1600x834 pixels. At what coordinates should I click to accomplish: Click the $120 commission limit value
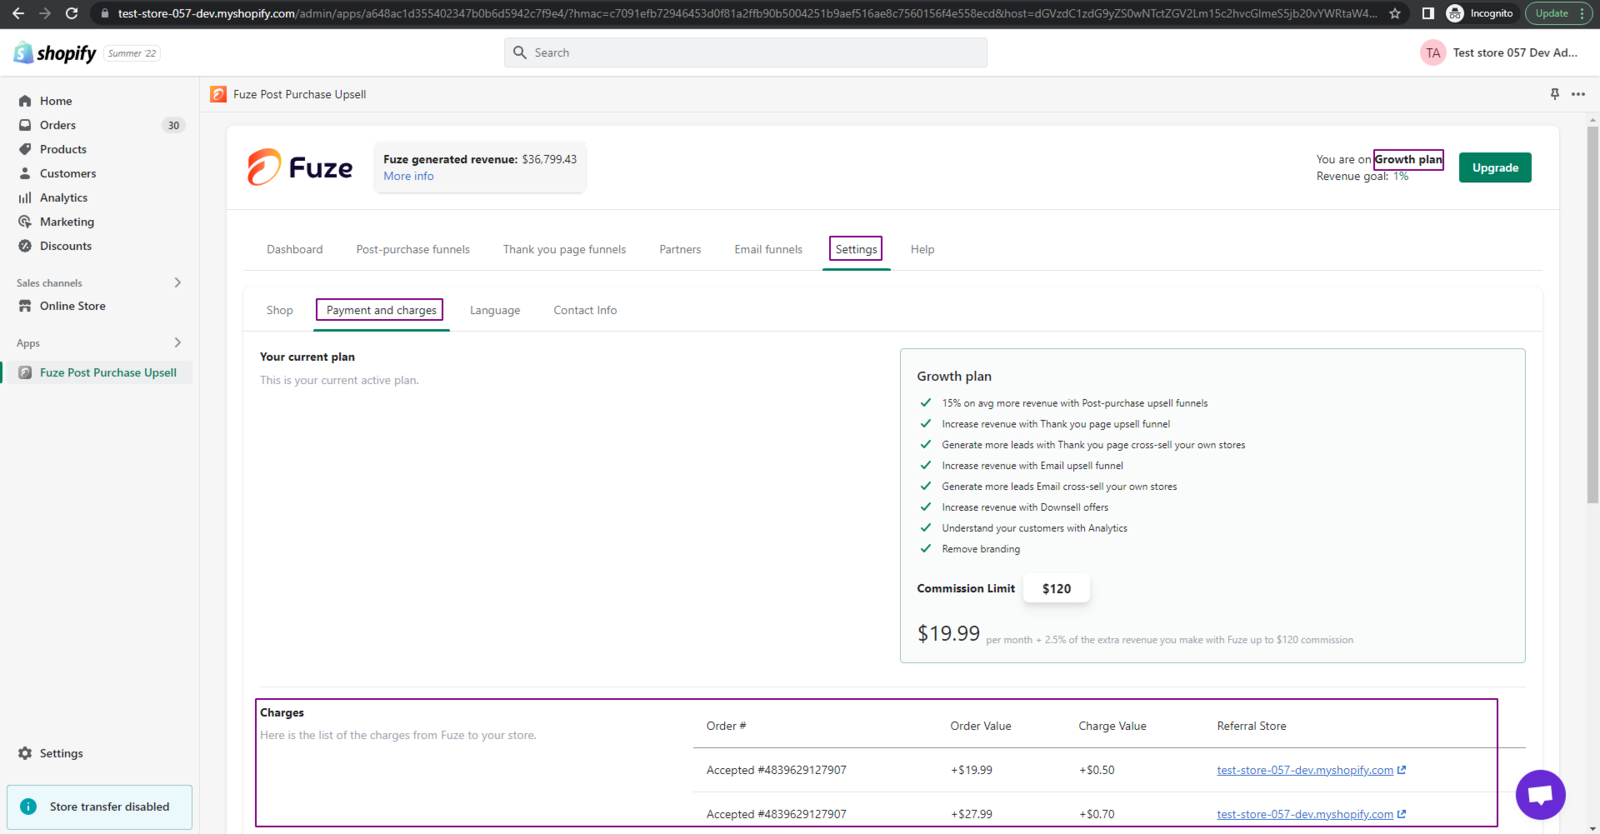(x=1056, y=589)
